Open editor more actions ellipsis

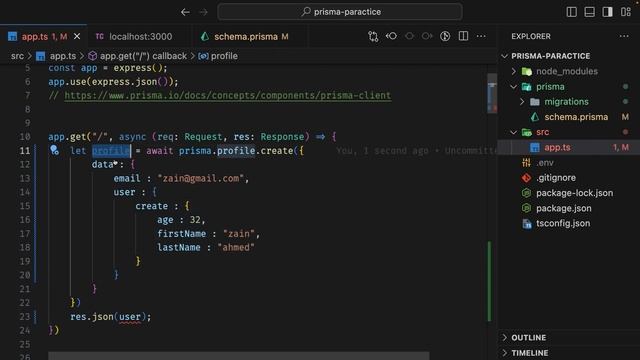tap(481, 36)
